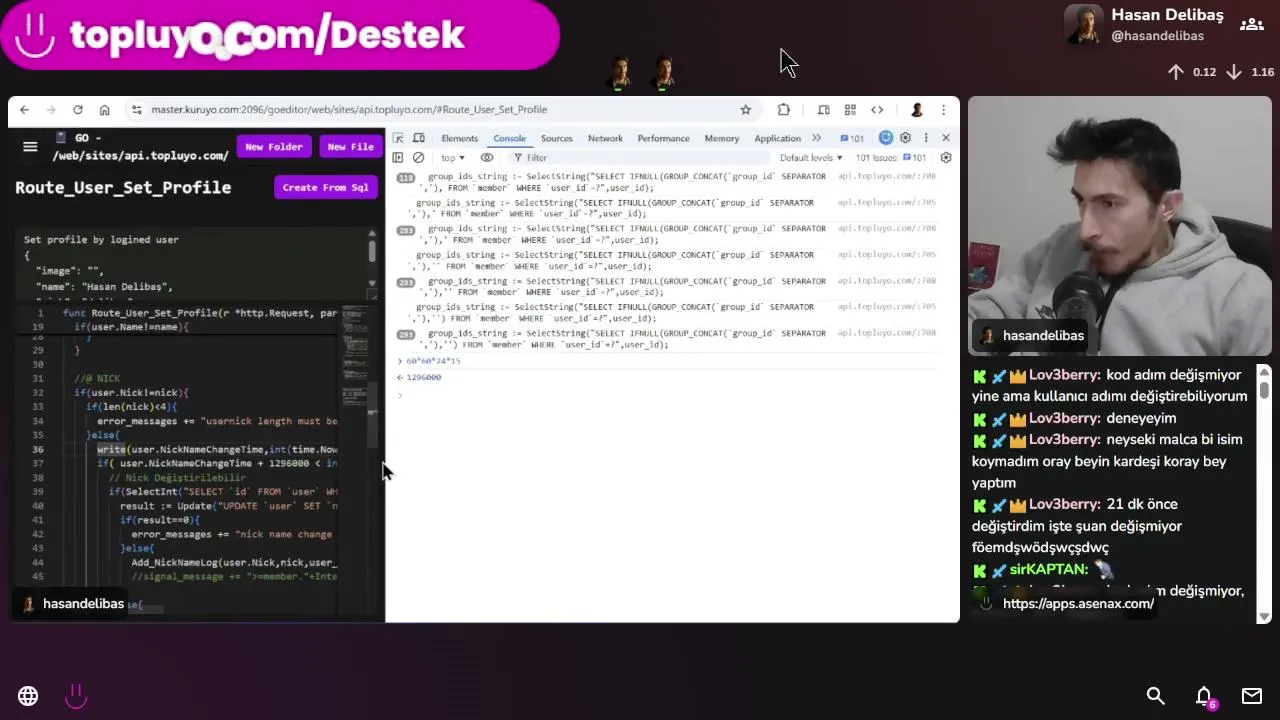Click the topluyo.com/Destek banner
1280x720 pixels.
click(x=279, y=35)
